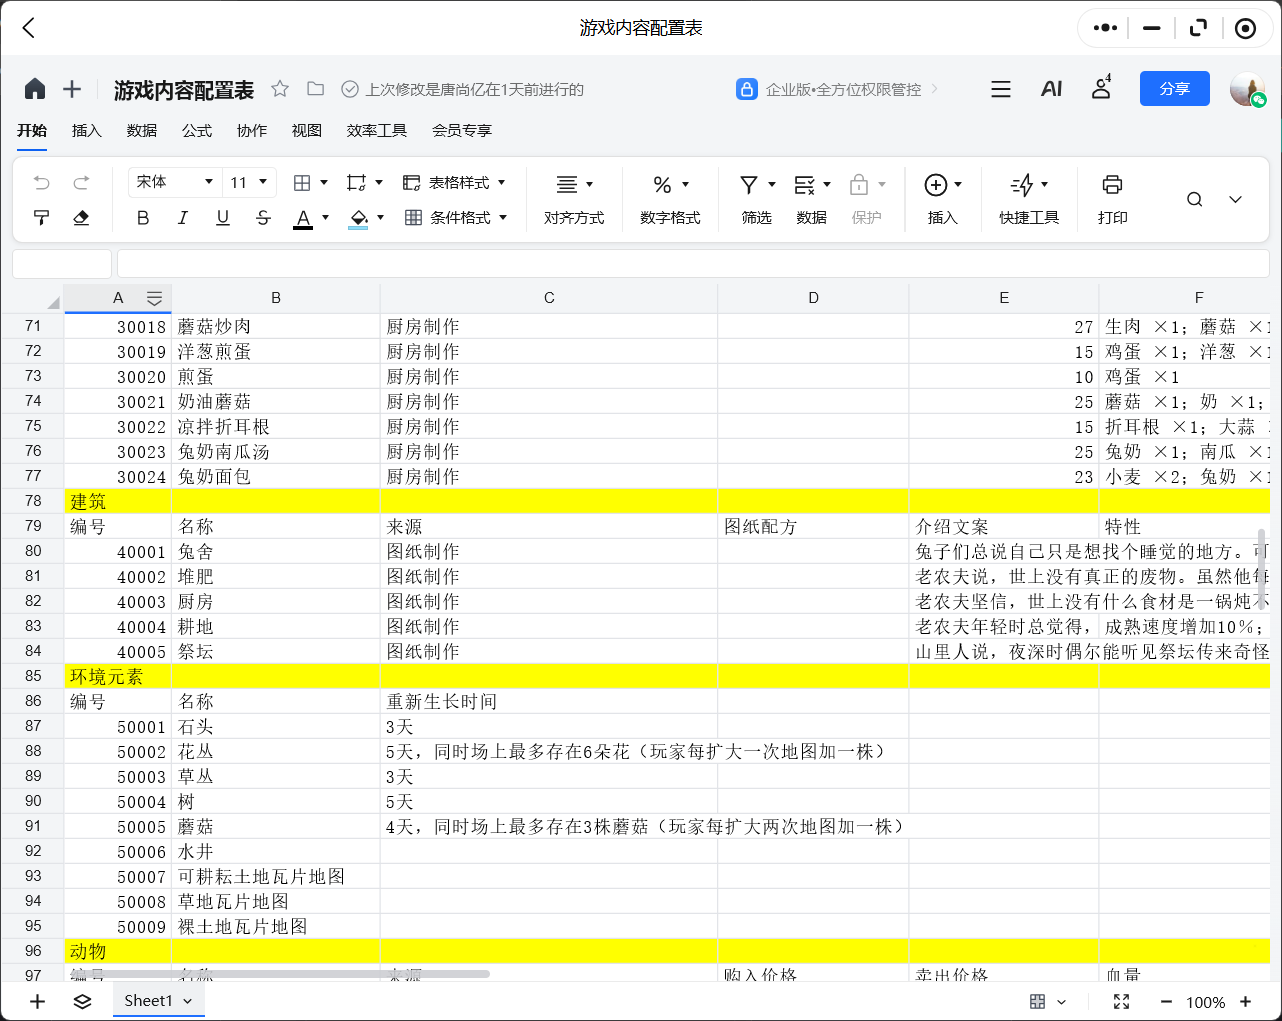Image resolution: width=1282 pixels, height=1021 pixels.
Task: Toggle bold formatting
Action: [143, 217]
